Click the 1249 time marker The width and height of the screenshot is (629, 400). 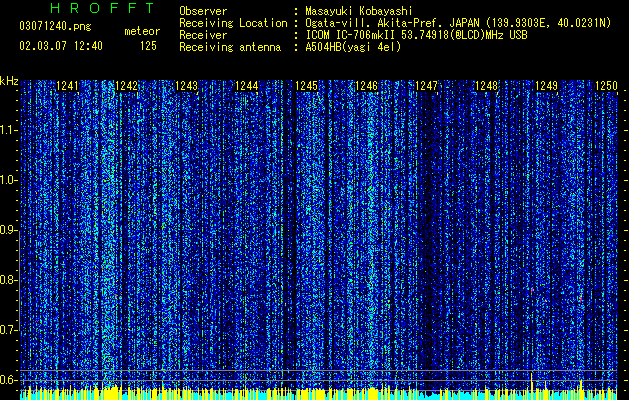click(x=546, y=86)
